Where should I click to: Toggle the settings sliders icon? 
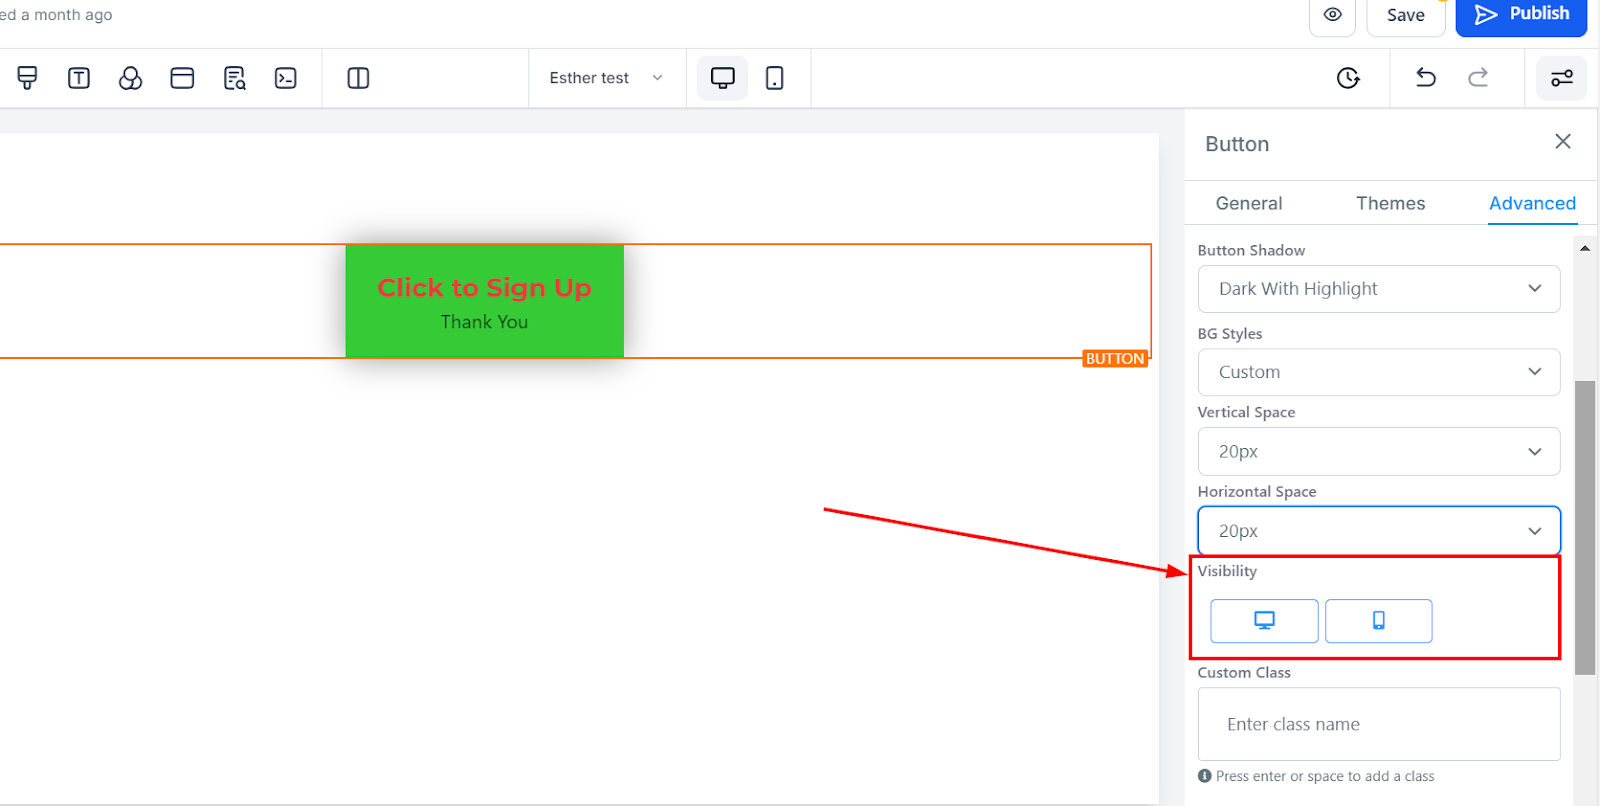[x=1562, y=78]
